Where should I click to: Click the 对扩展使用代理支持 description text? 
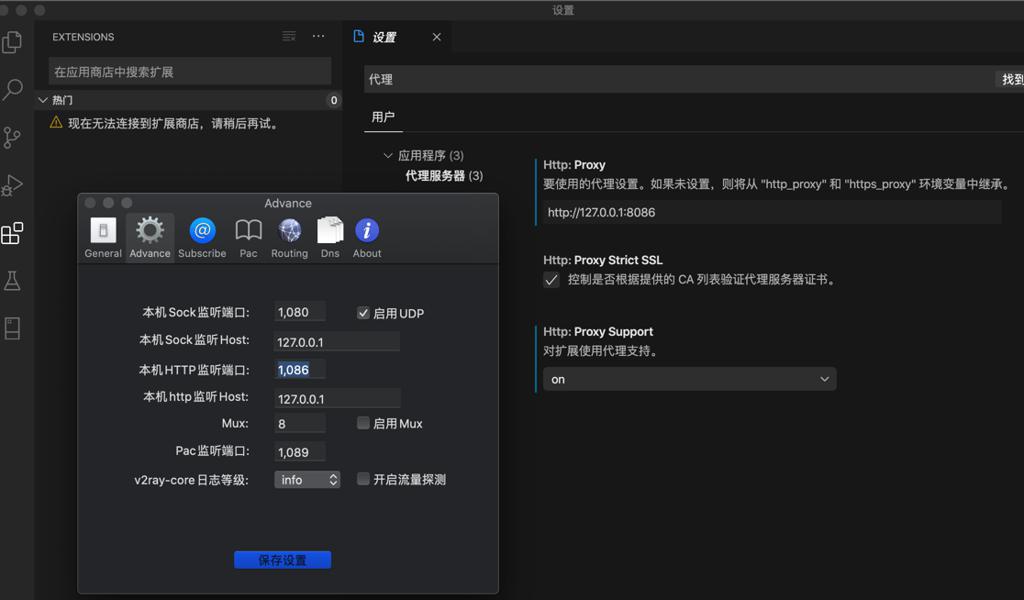click(x=602, y=351)
